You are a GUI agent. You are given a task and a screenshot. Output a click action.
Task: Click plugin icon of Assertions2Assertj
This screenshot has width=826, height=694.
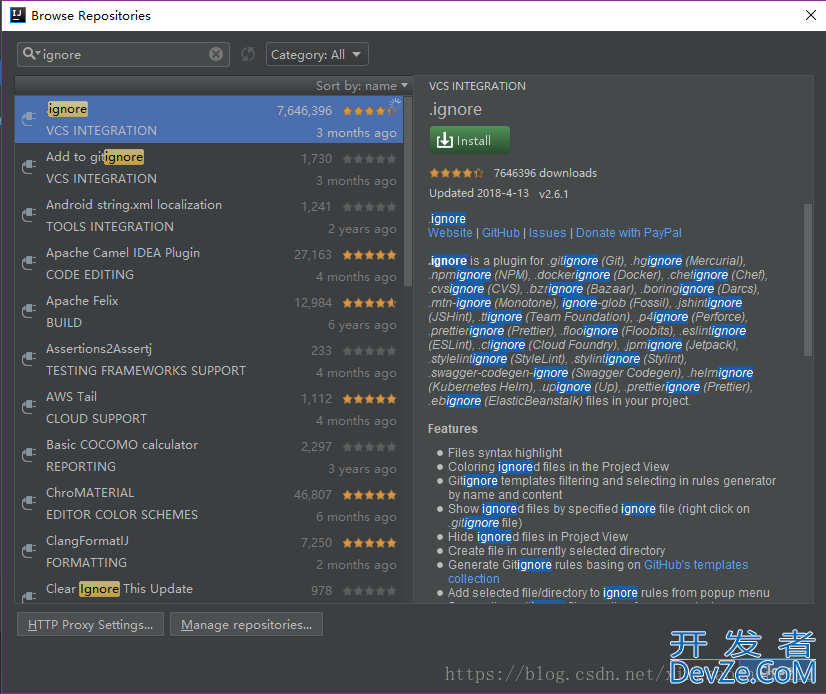coord(29,359)
